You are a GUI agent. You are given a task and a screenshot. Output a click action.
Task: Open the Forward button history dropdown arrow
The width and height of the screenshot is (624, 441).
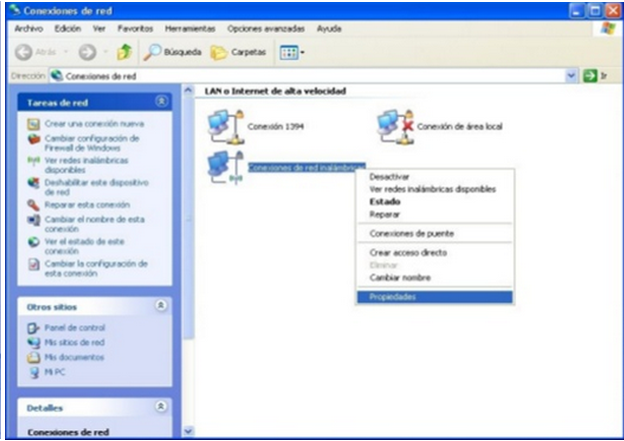pos(106,52)
